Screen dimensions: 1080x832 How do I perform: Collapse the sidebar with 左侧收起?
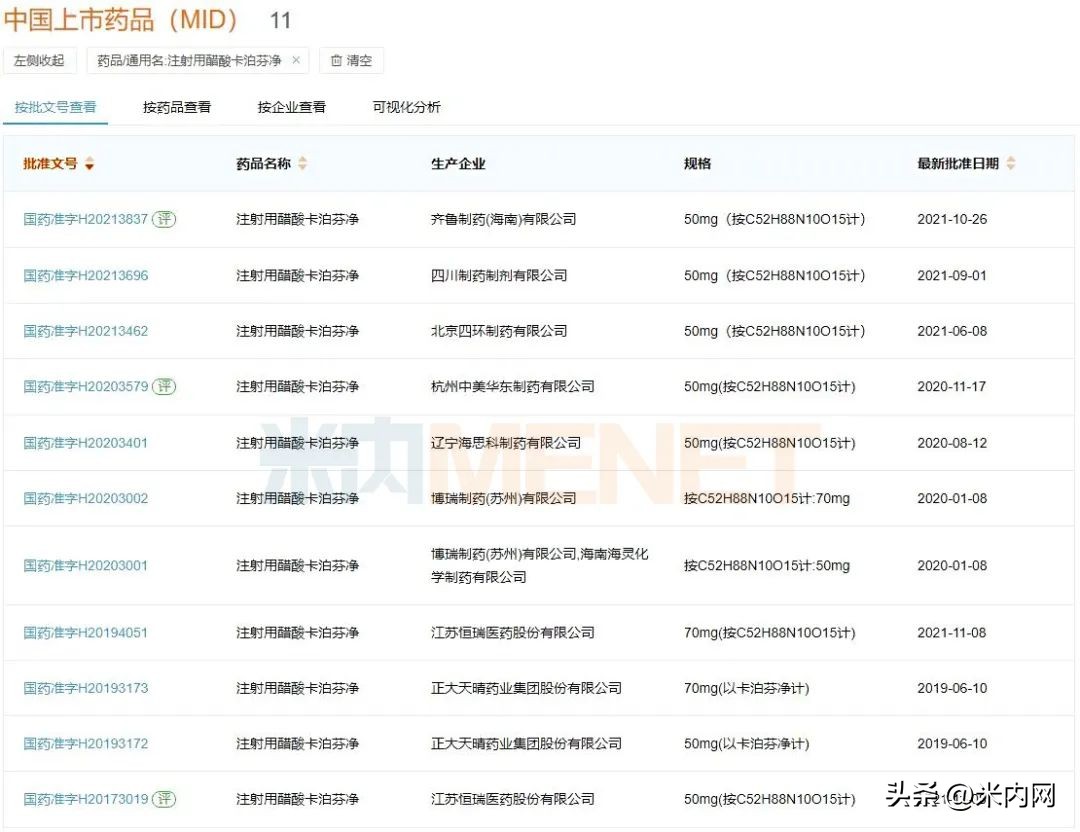[40, 60]
